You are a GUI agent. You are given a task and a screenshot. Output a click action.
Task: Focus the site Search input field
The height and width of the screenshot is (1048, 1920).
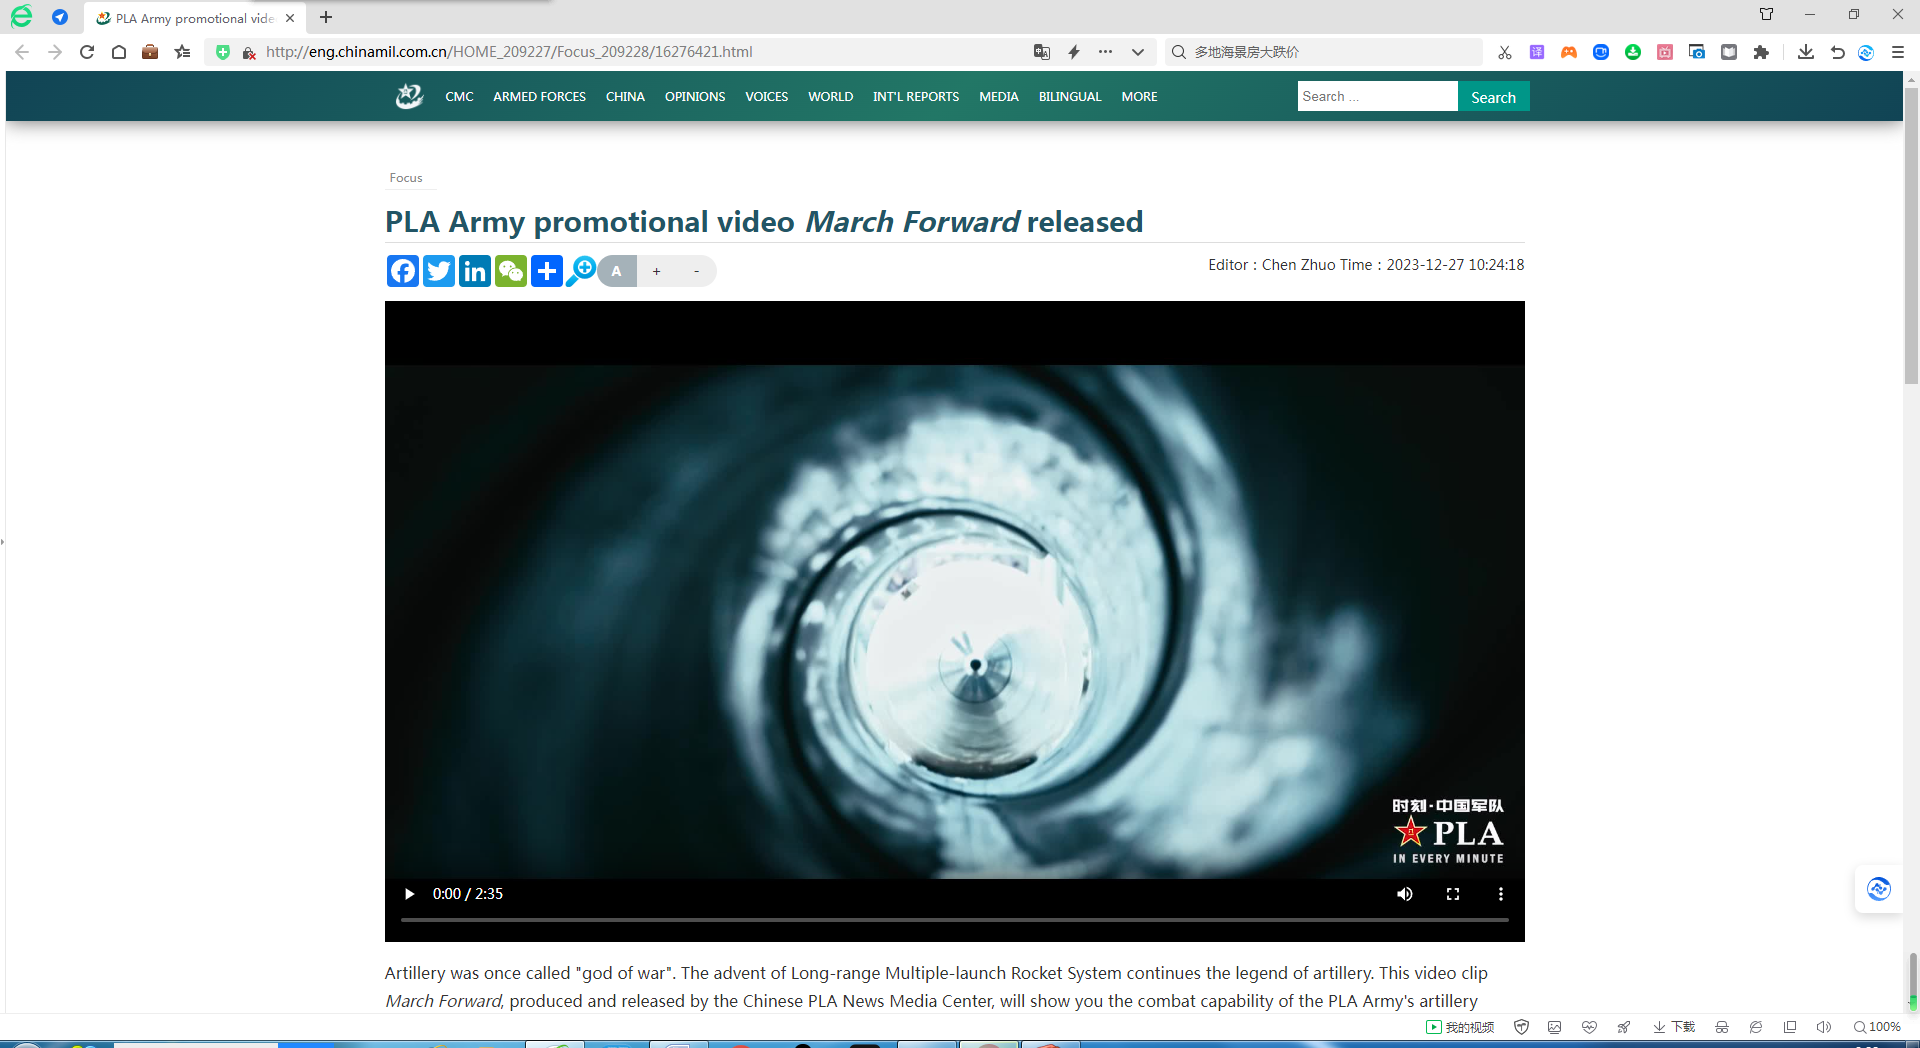pyautogui.click(x=1377, y=96)
